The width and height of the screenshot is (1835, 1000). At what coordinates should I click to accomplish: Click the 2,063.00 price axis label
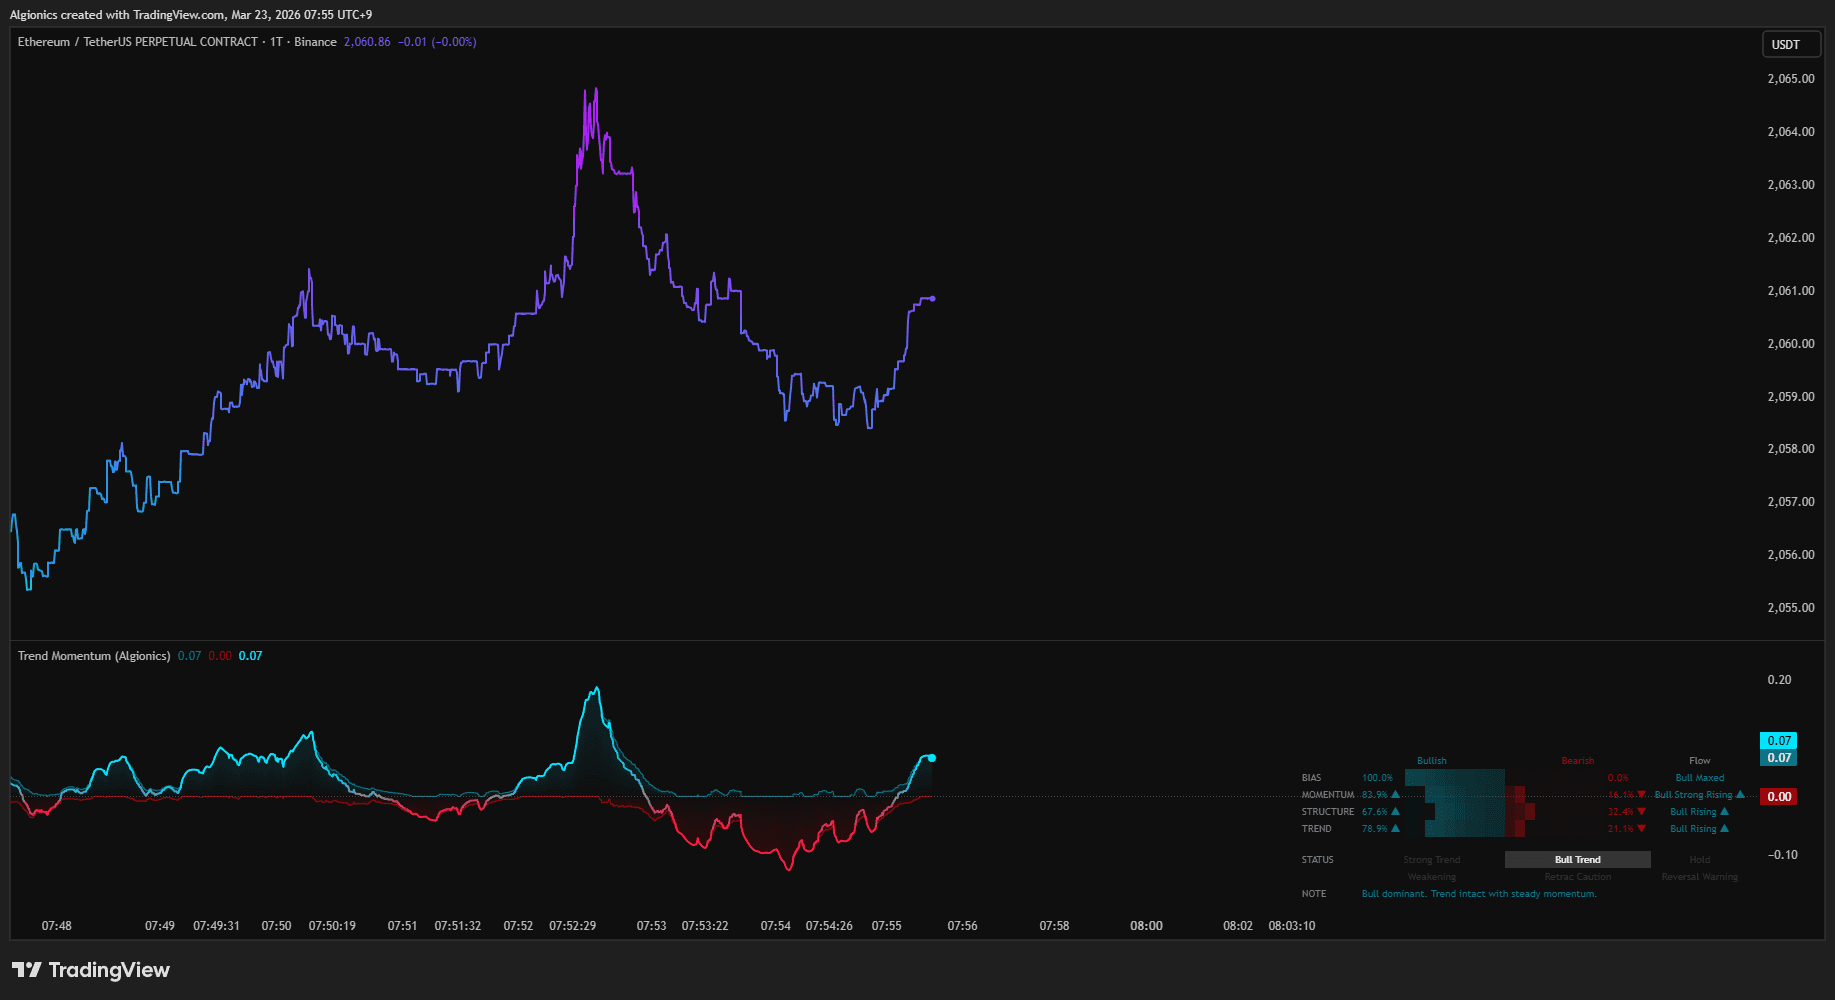tap(1791, 185)
